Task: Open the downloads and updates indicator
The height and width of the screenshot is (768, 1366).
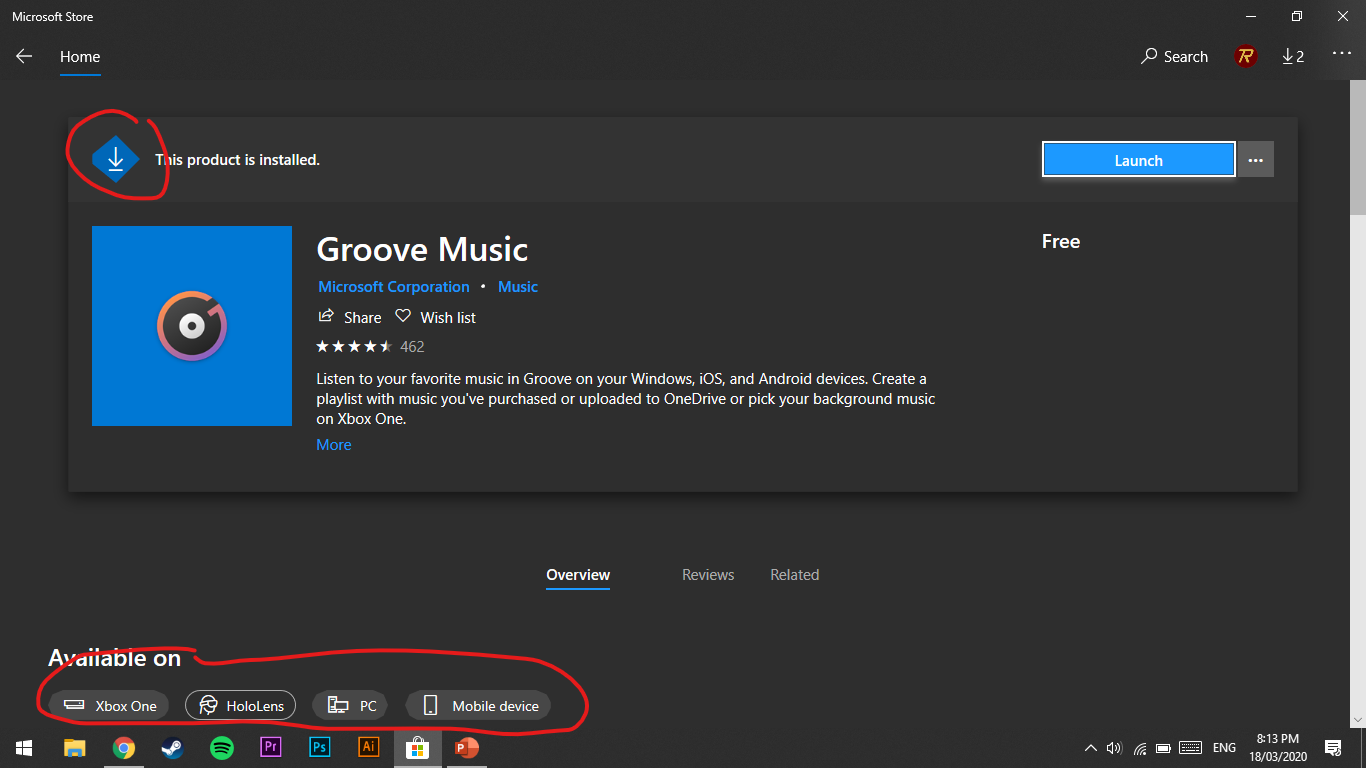Action: tap(1293, 57)
